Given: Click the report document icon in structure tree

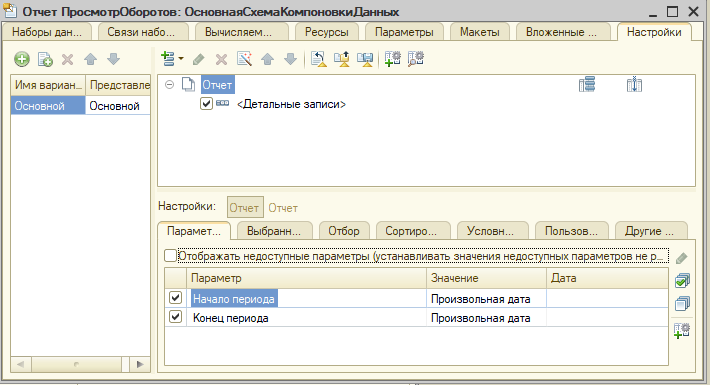Looking at the screenshot, I should (x=188, y=85).
